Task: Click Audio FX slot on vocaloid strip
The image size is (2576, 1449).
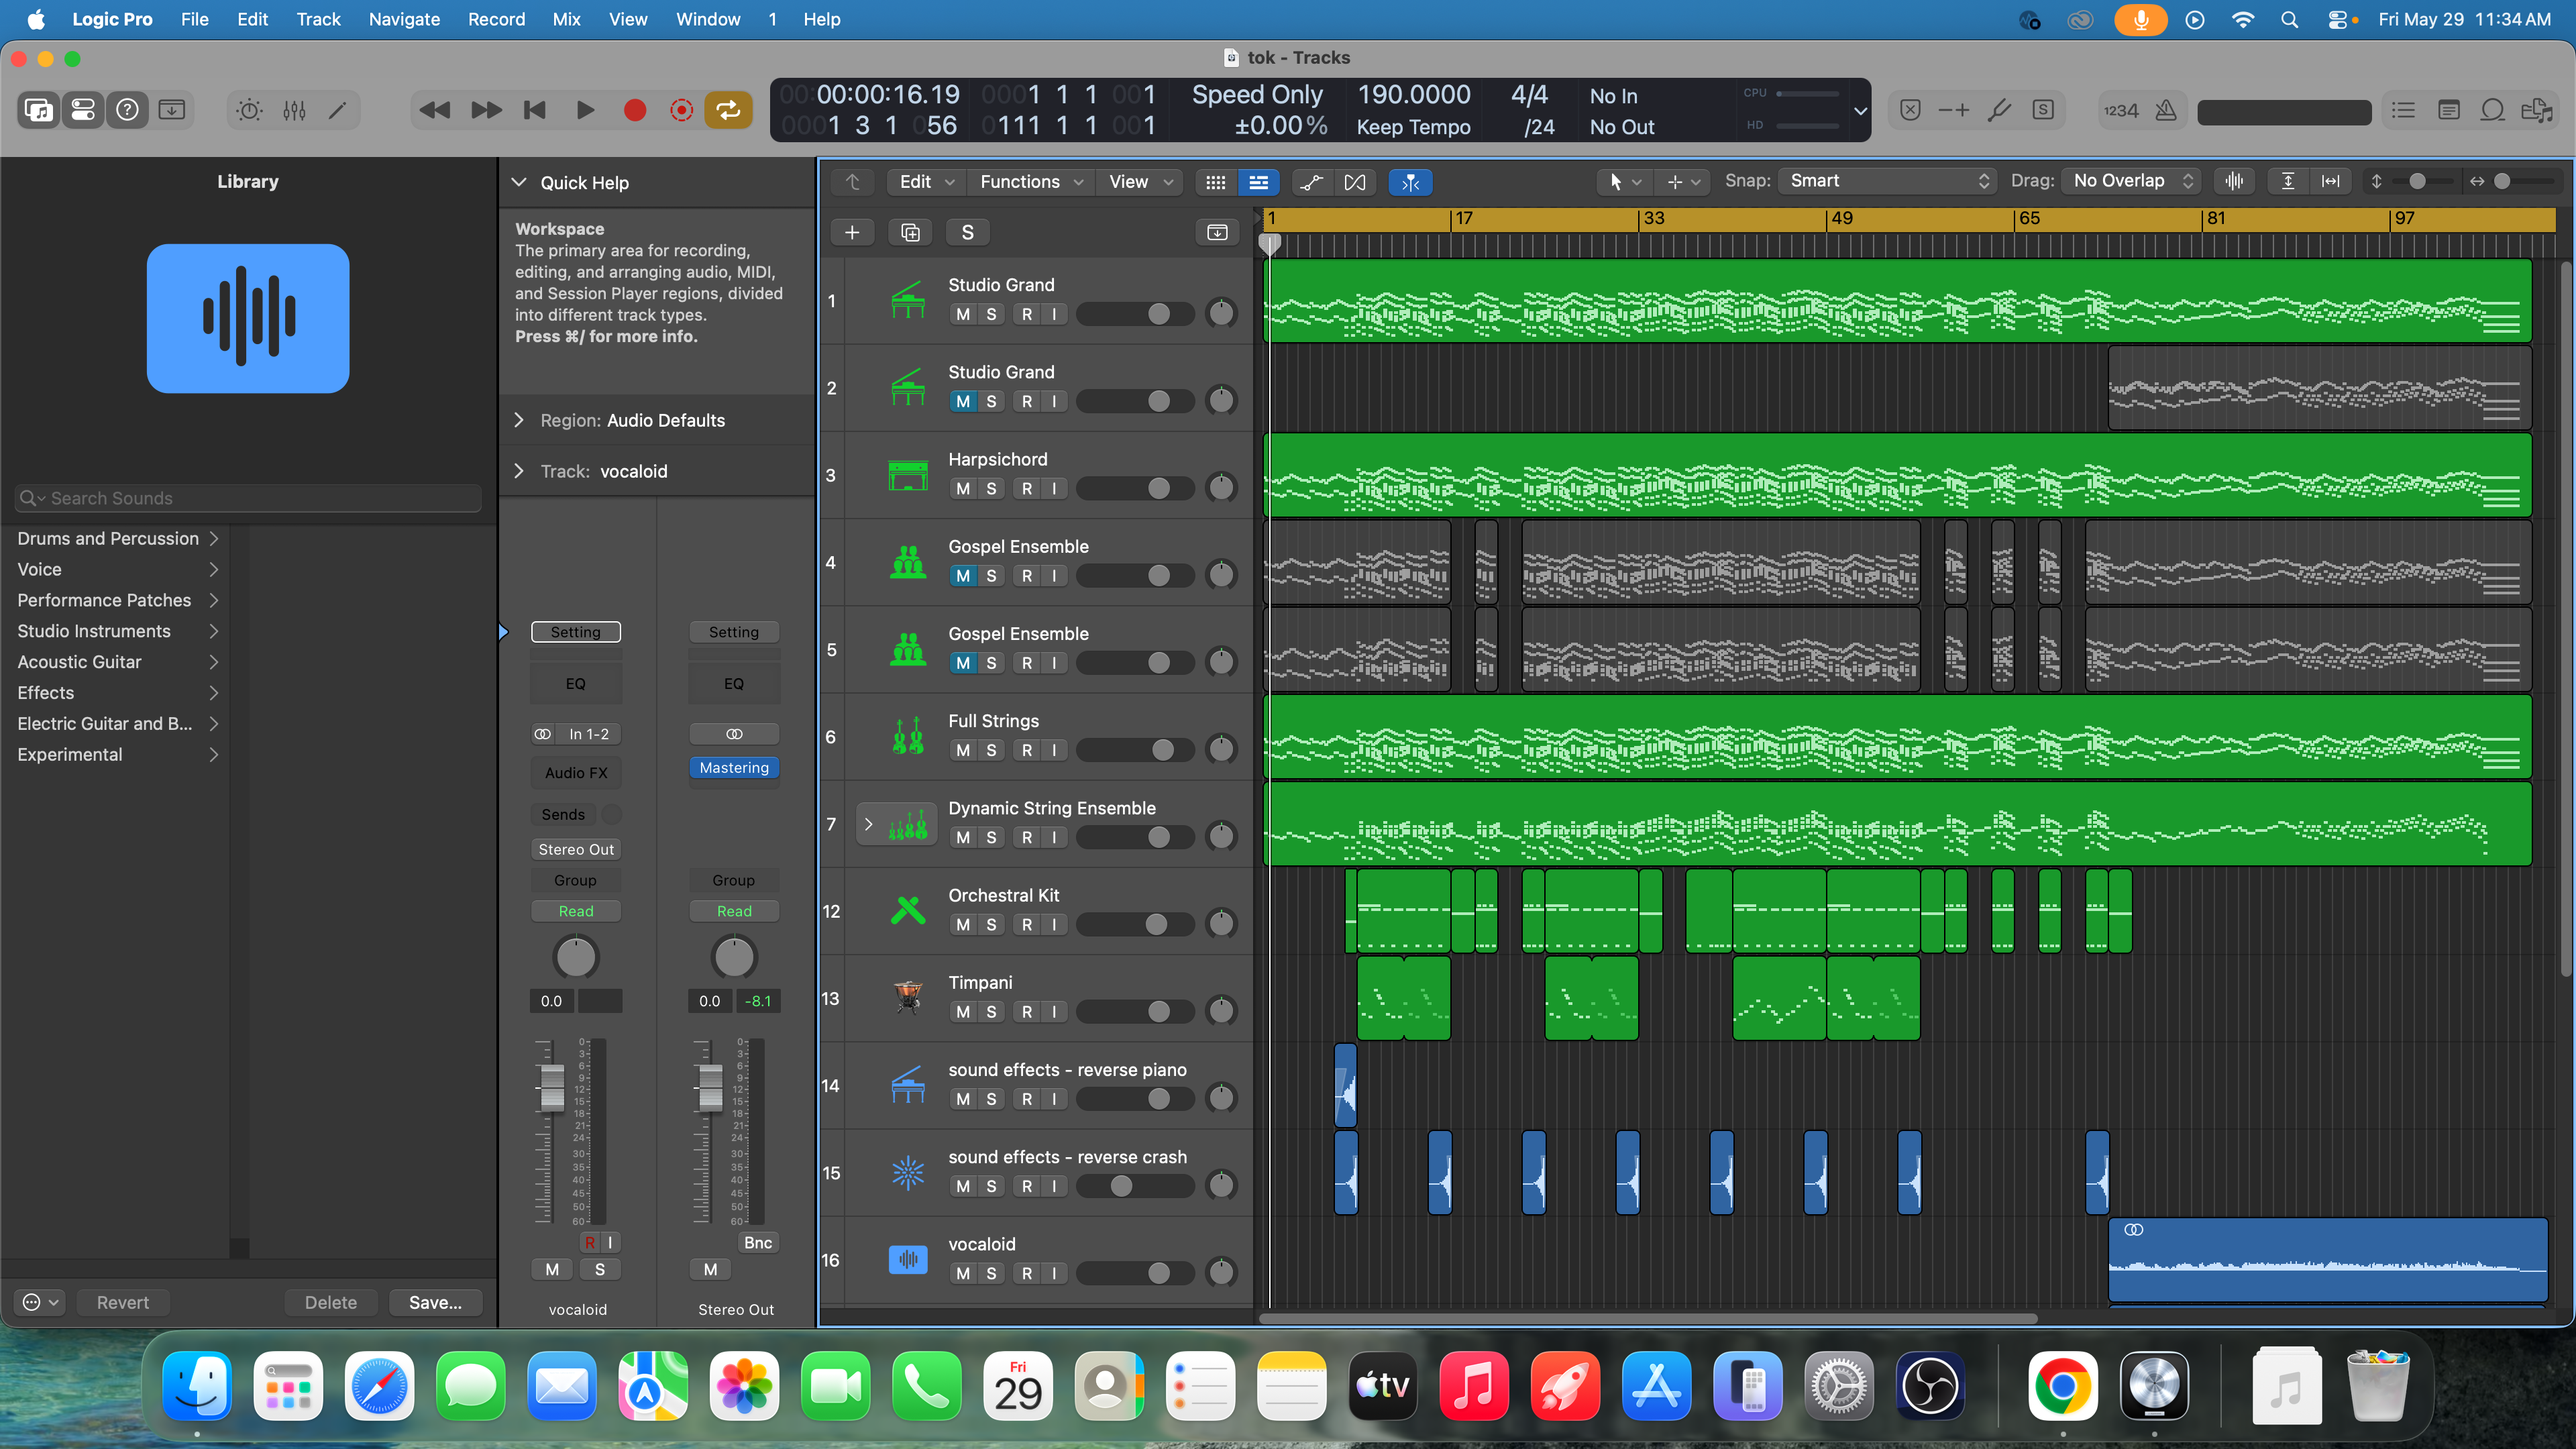Action: [576, 772]
